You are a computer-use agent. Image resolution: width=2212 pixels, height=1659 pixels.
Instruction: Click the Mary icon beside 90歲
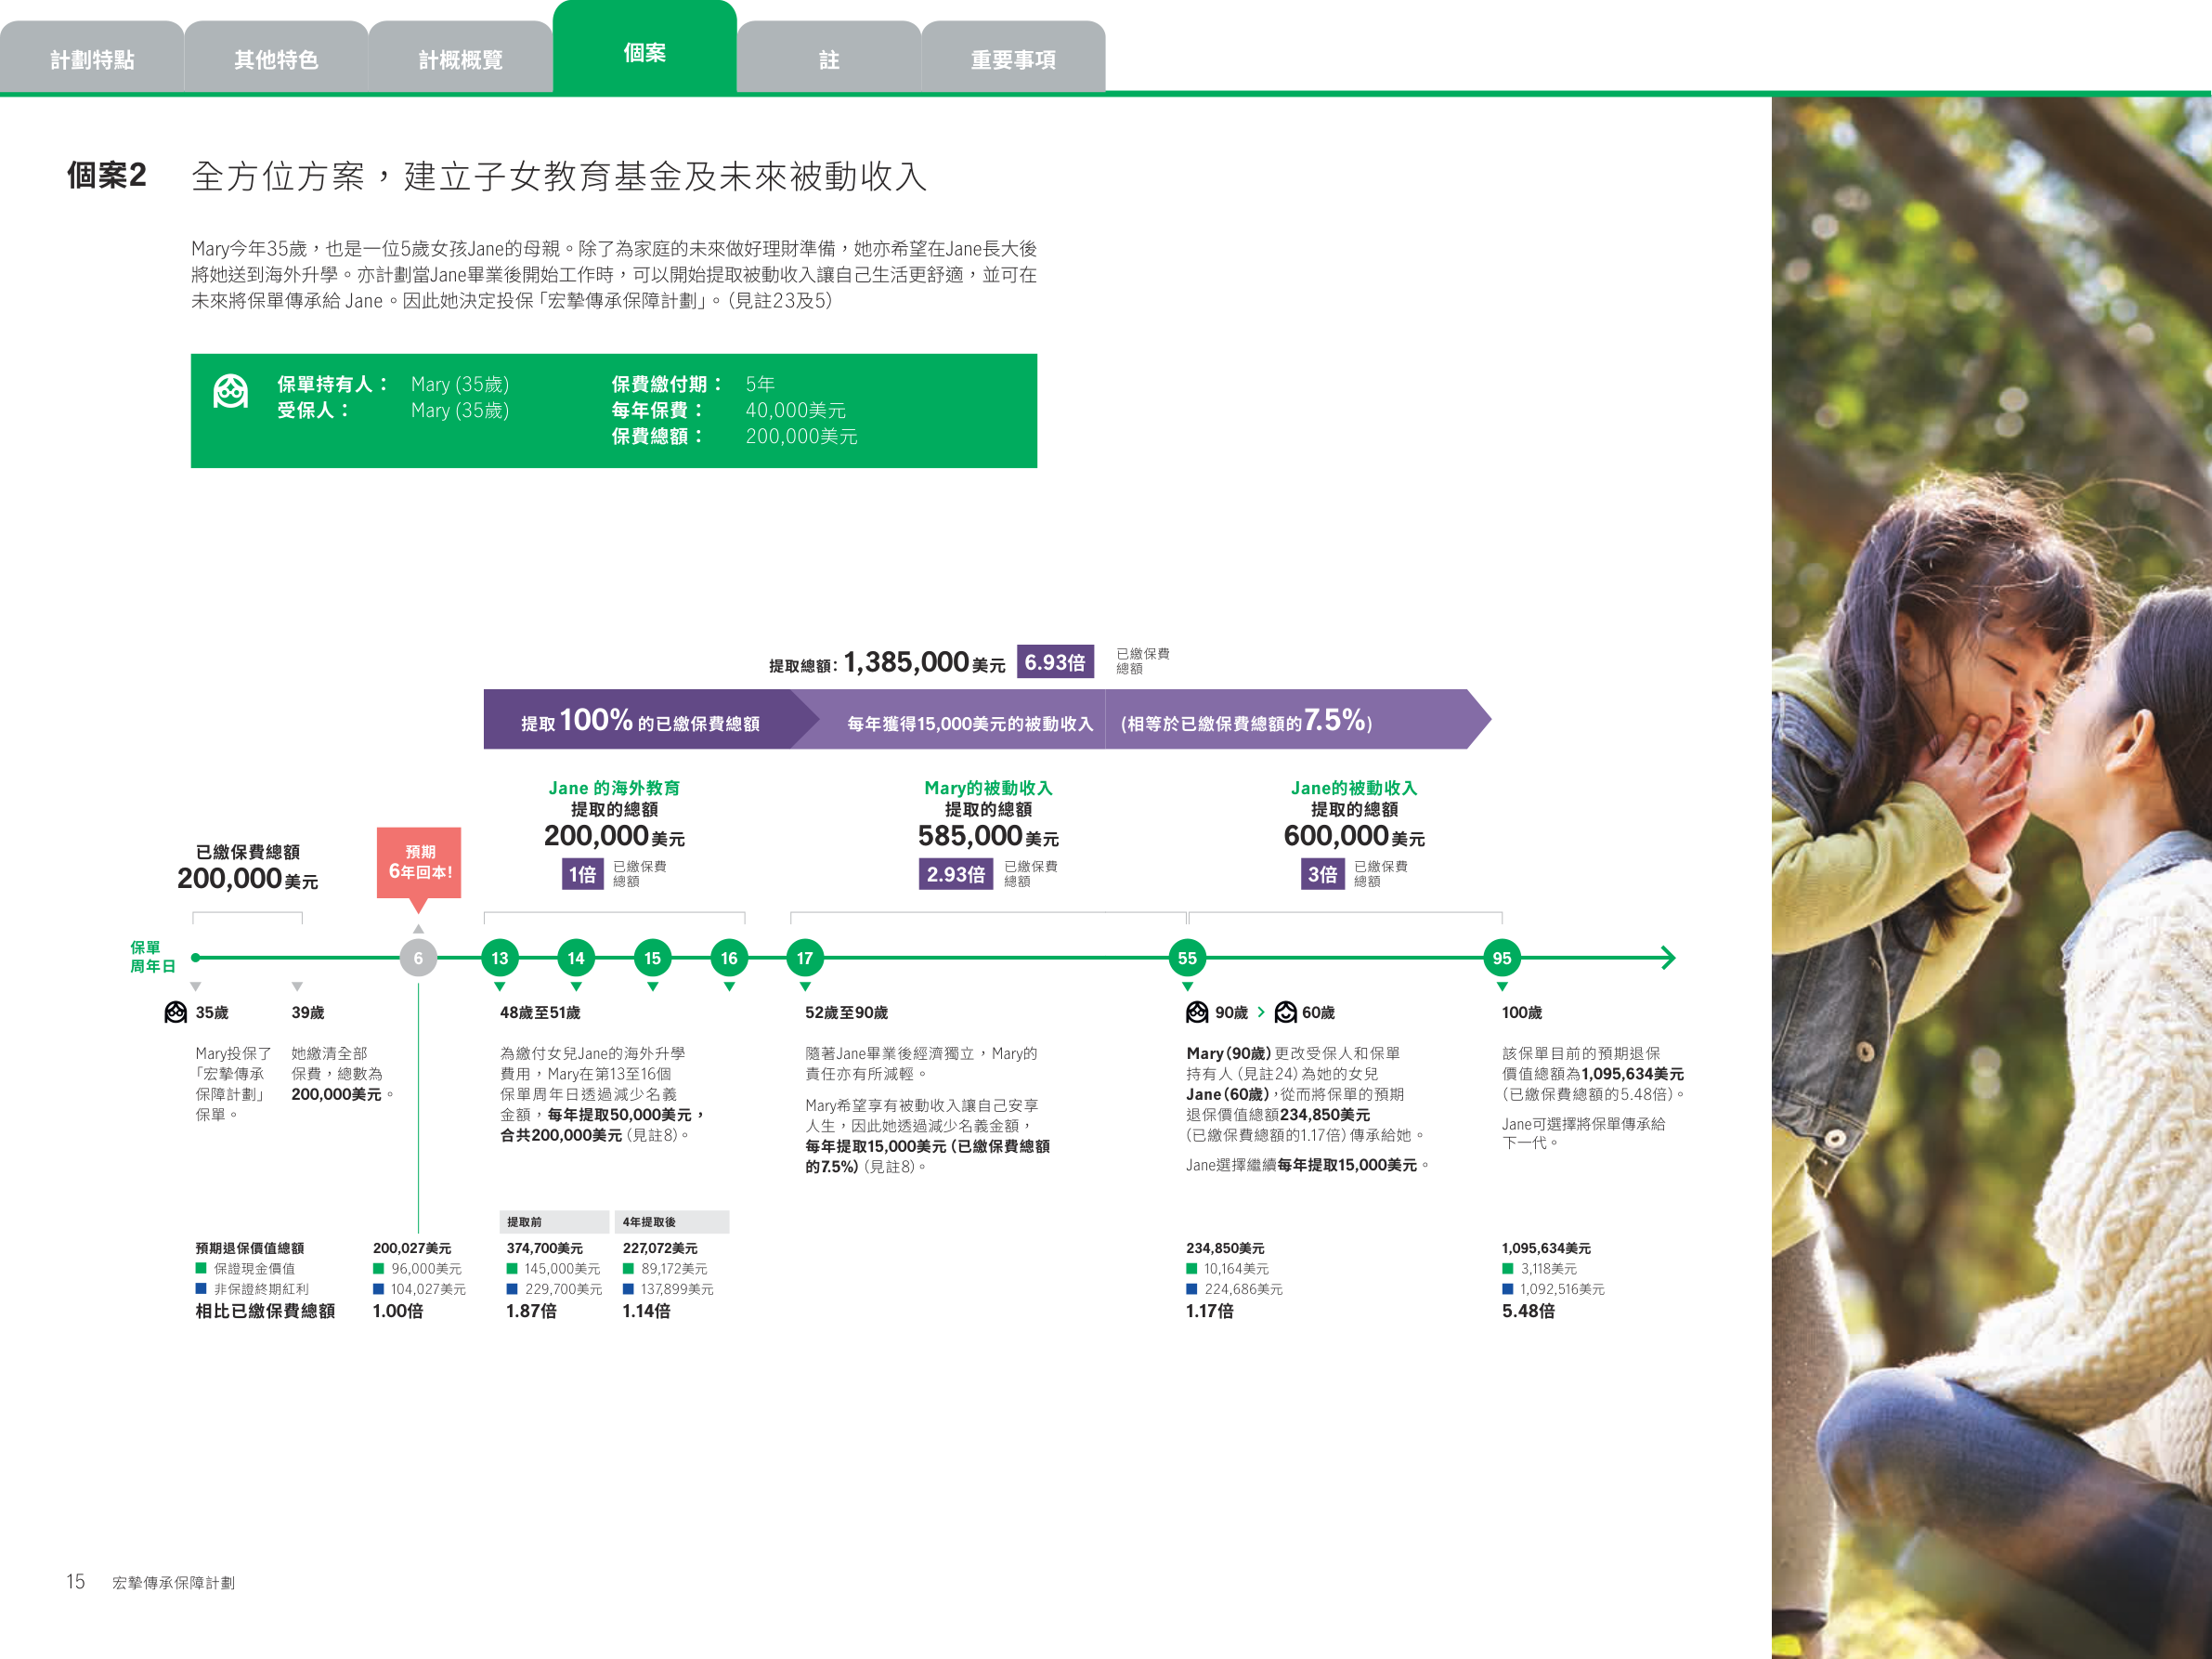[1197, 1012]
